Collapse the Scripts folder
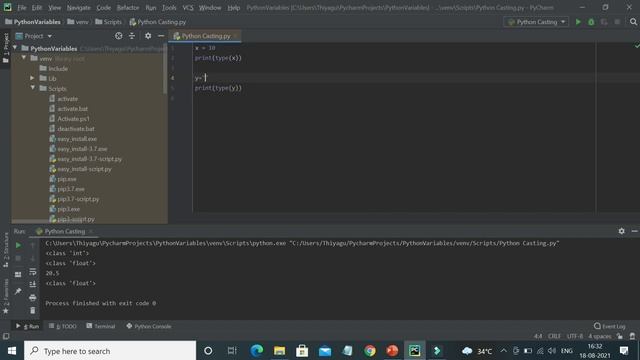 click(x=33, y=88)
